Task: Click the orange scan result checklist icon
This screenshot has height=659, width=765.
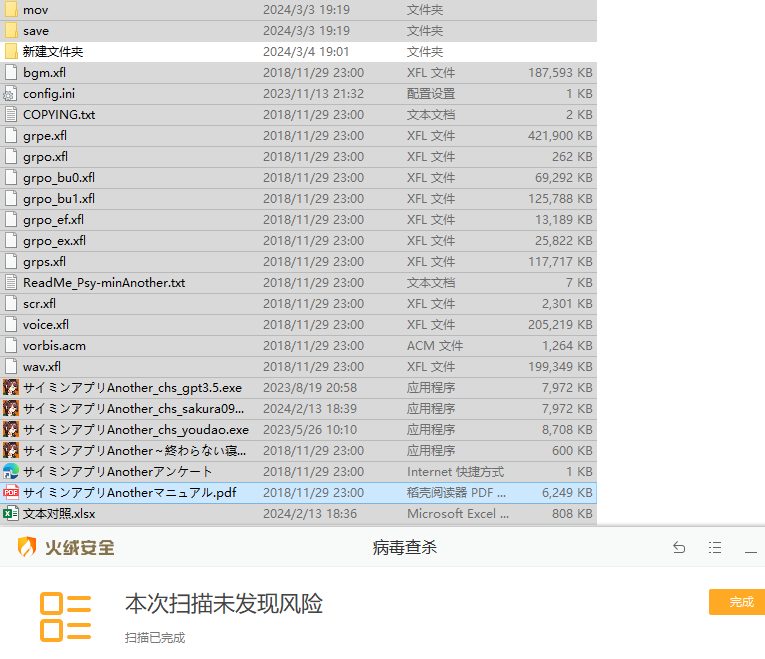Action: click(x=65, y=616)
